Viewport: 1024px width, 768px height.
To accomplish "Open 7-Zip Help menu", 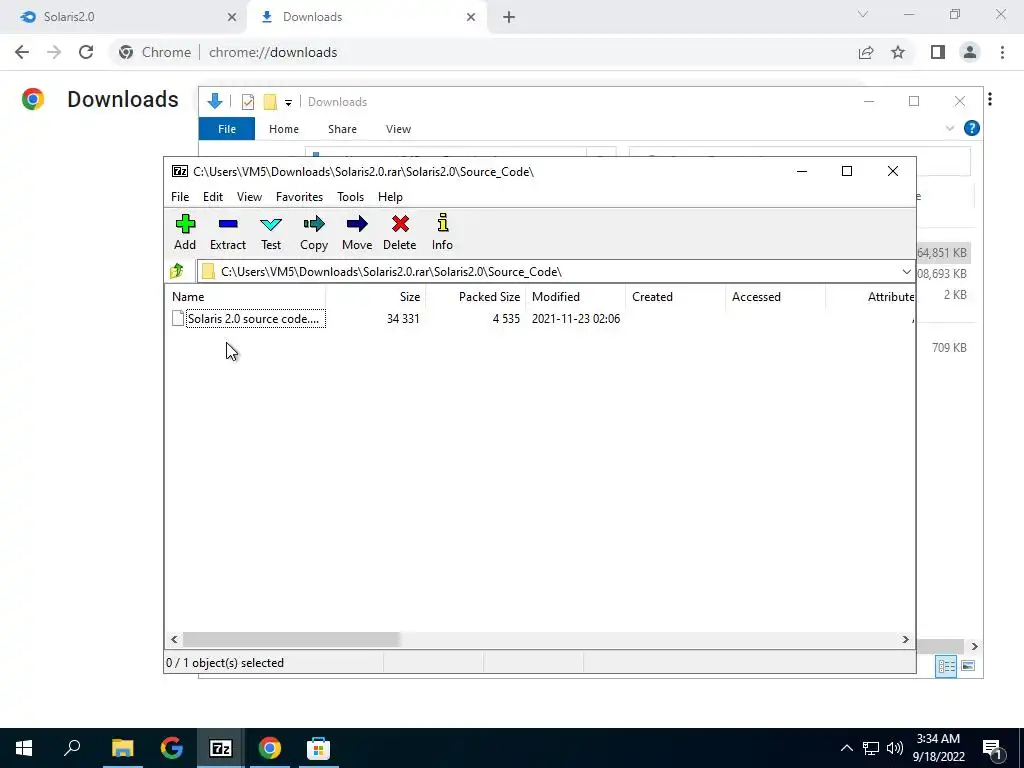I will 391,197.
